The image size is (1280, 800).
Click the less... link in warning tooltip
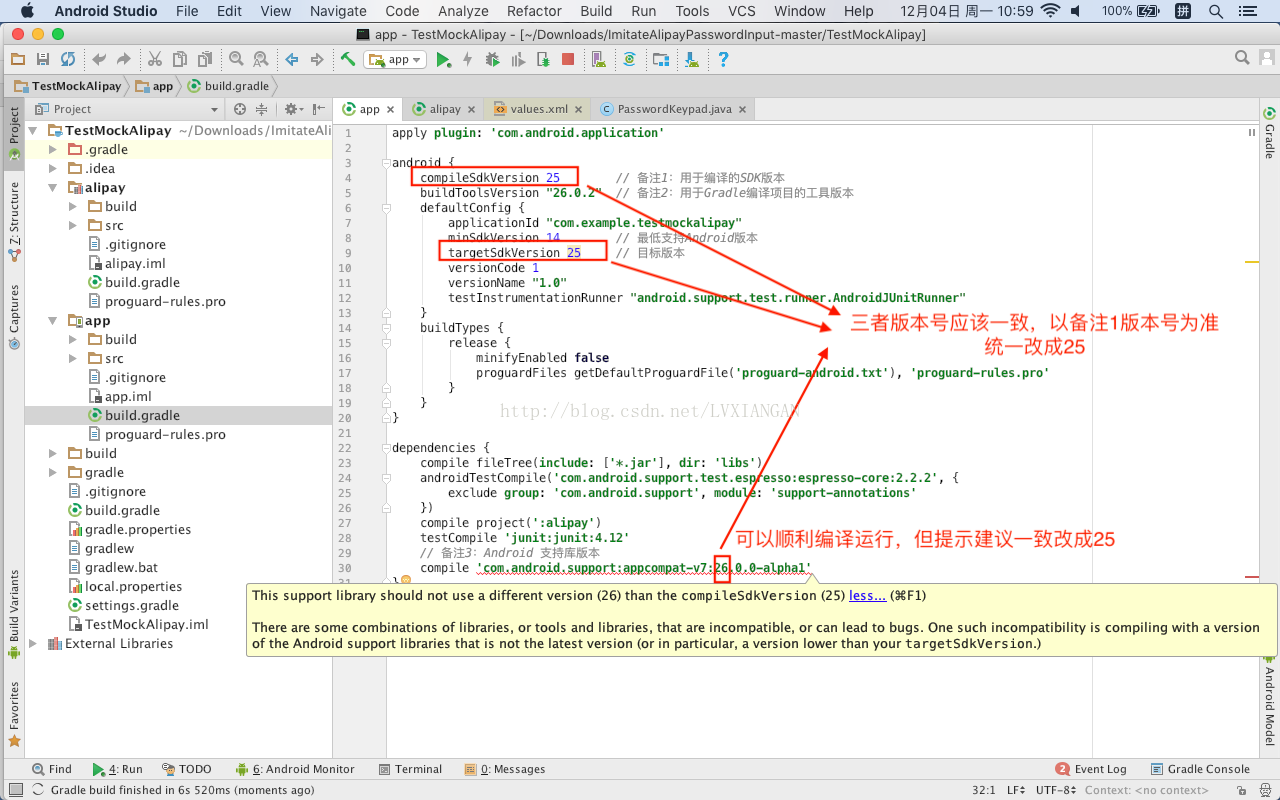tap(867, 595)
